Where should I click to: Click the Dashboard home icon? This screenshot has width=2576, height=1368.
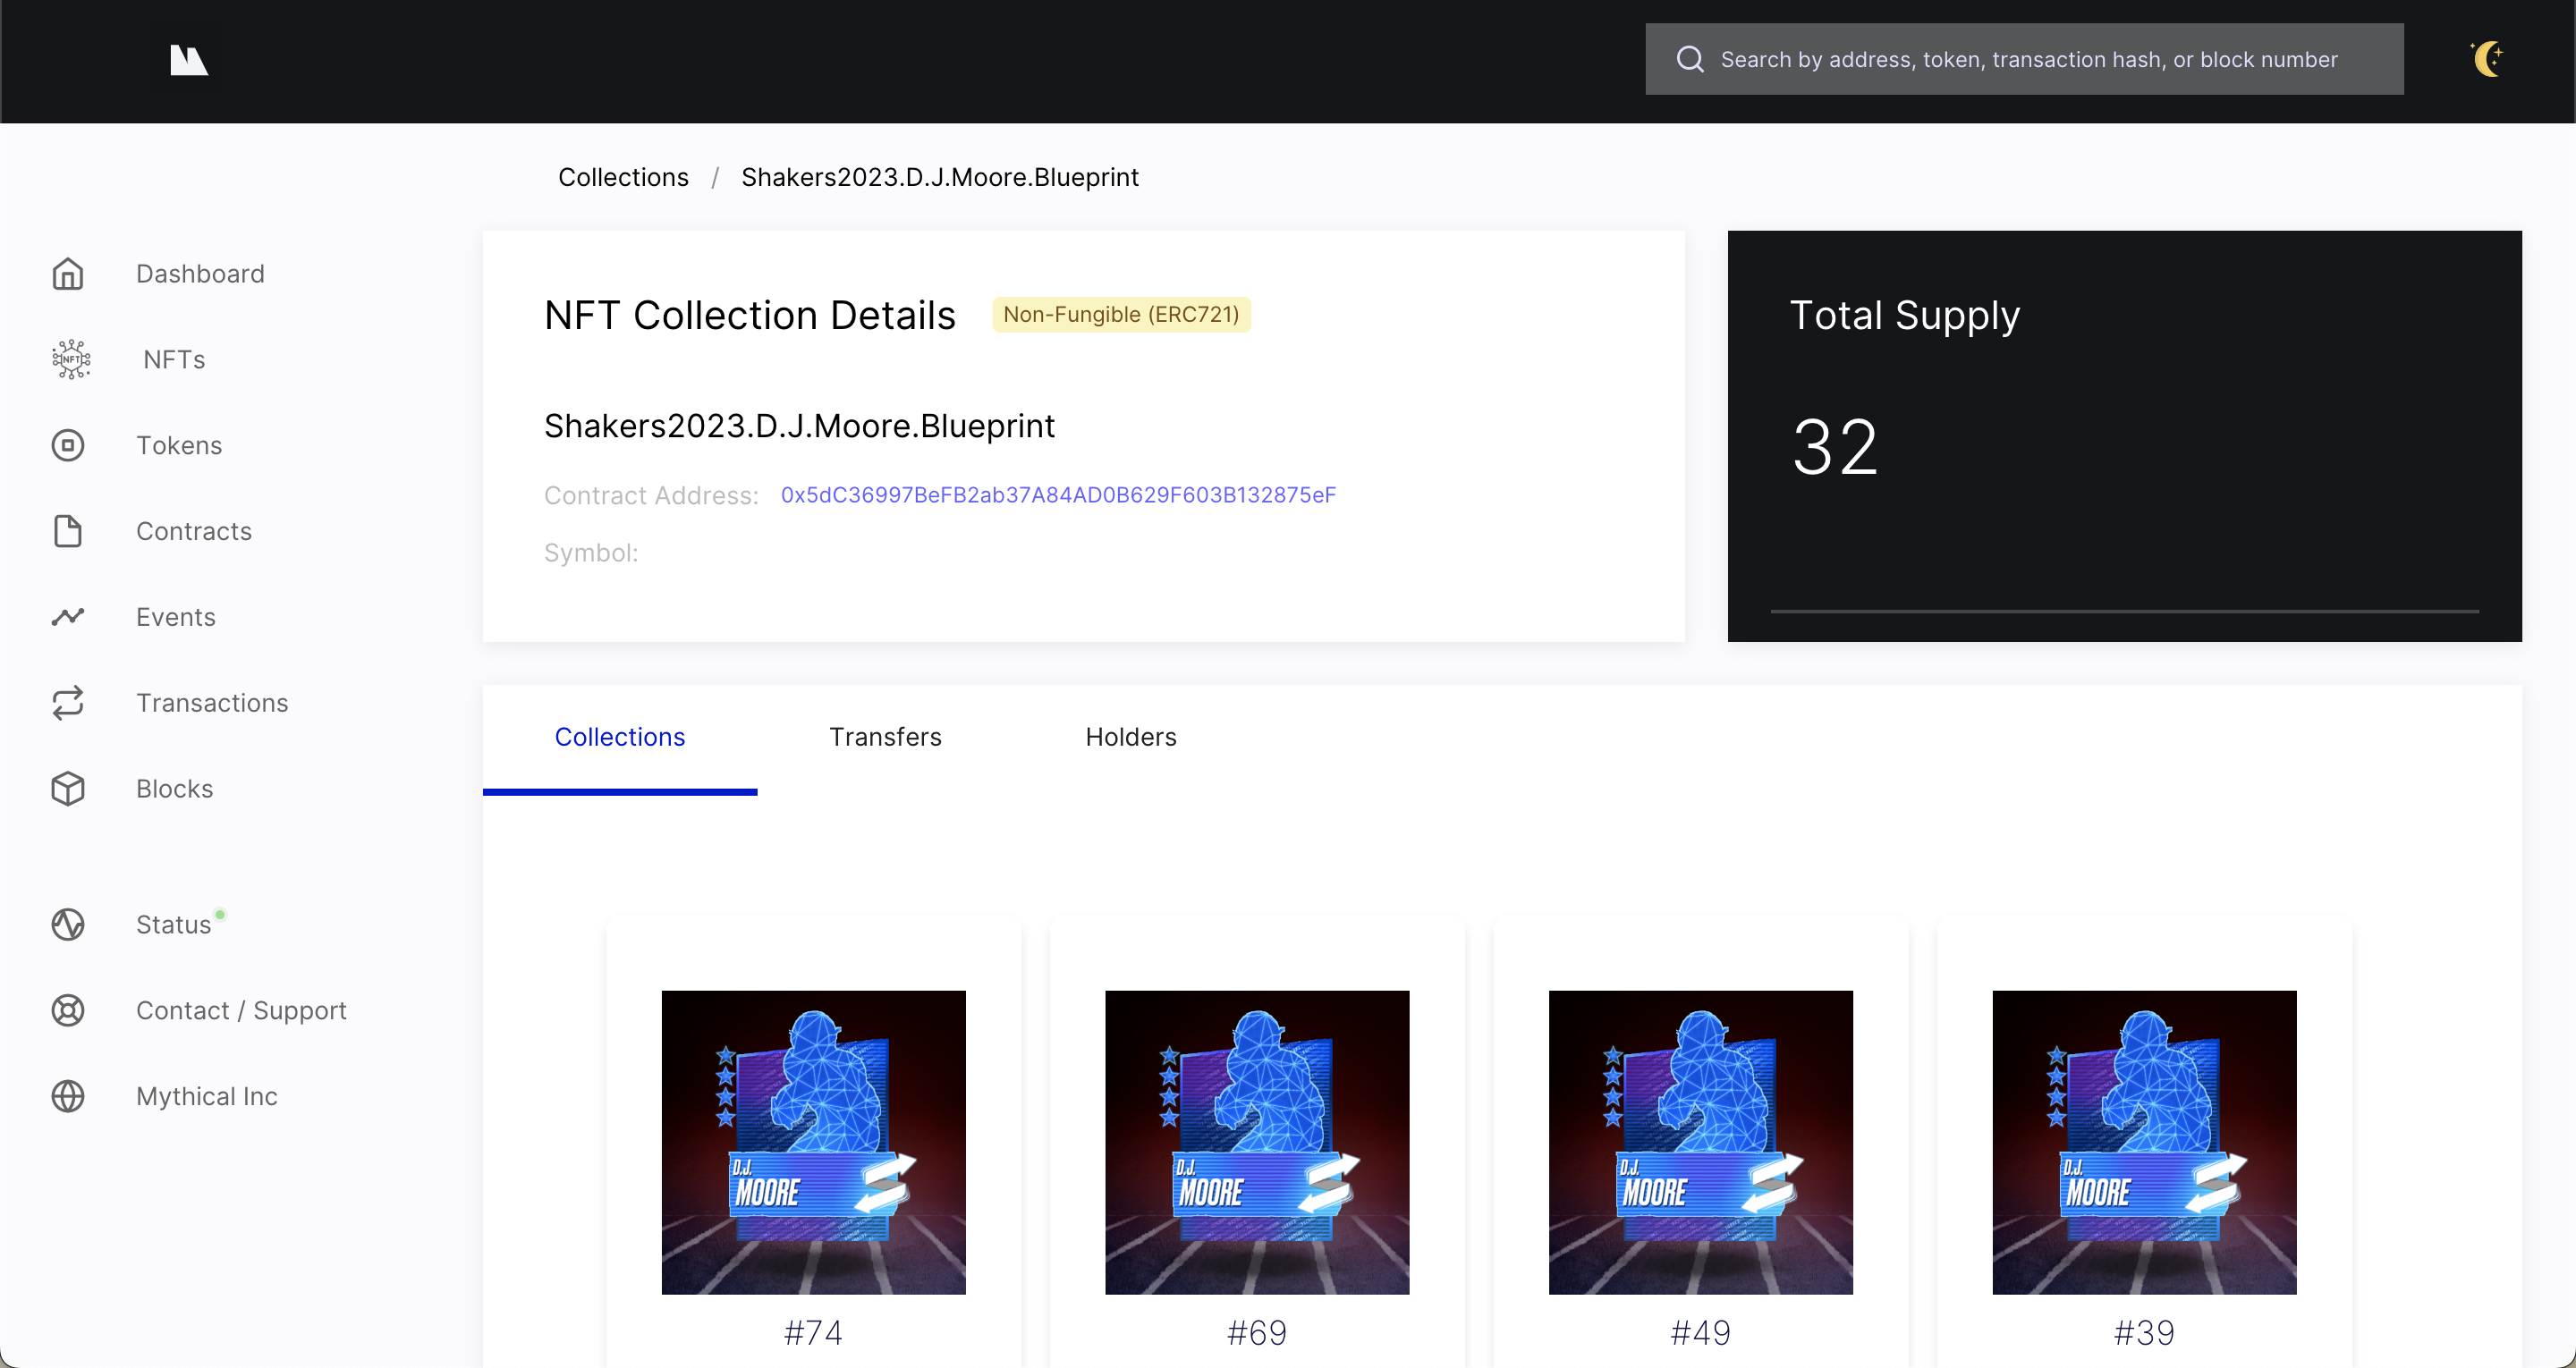click(68, 274)
